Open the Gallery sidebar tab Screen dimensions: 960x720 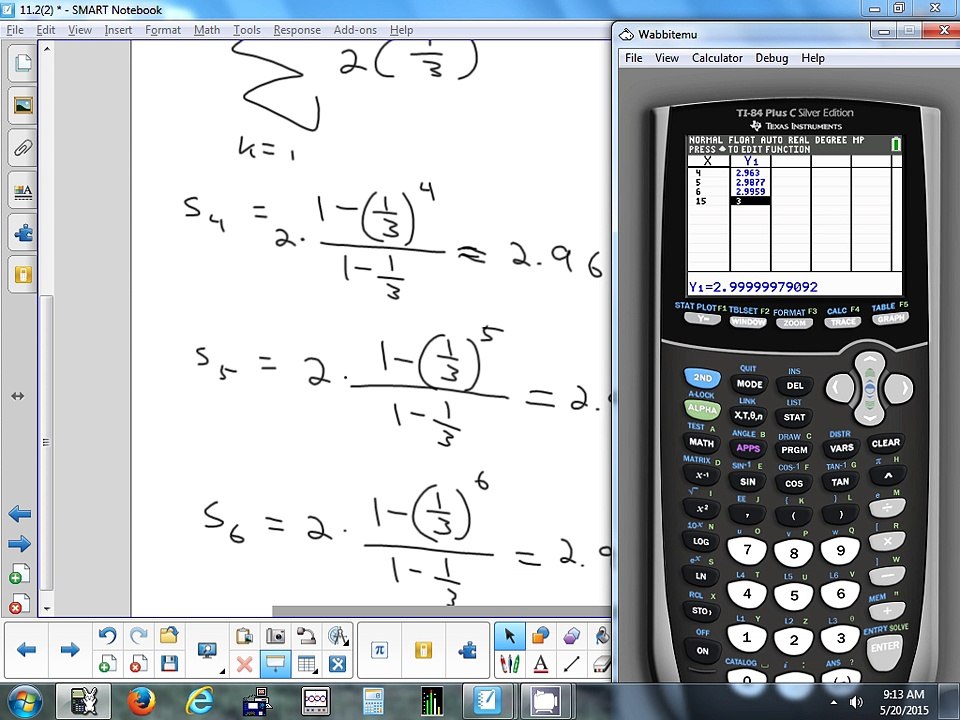(x=23, y=106)
